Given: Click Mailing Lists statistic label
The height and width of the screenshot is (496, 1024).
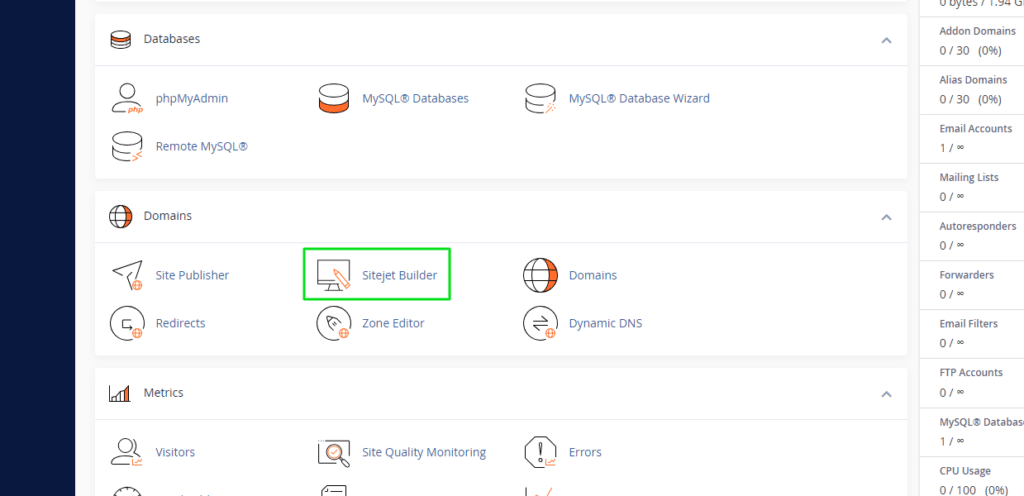Looking at the screenshot, I should click(x=969, y=178).
